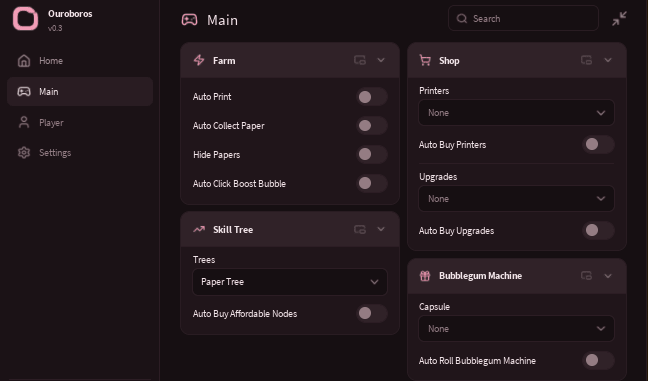Open the Trees dropdown showing Paper Tree

290,282
